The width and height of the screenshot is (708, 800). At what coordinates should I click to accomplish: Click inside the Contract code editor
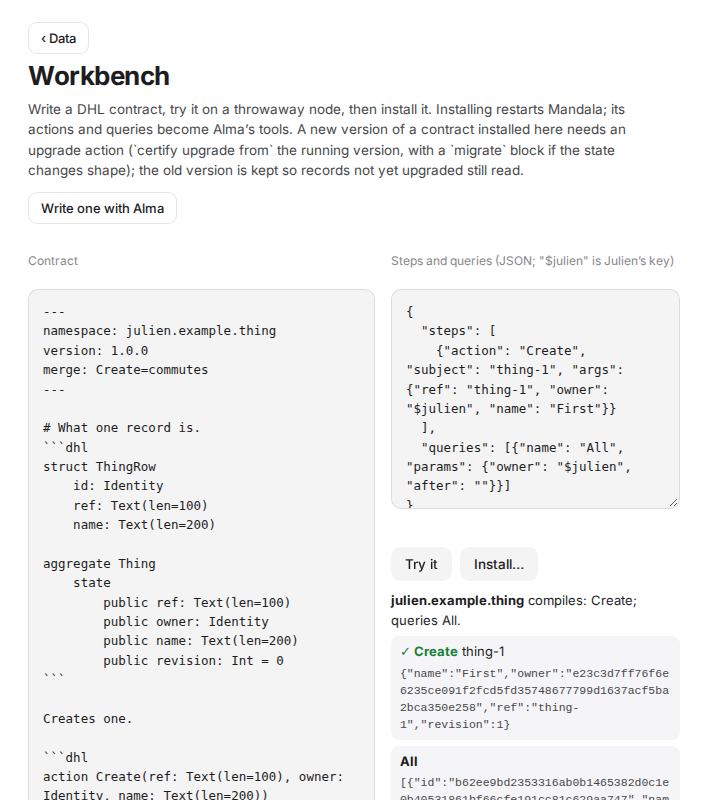click(201, 544)
